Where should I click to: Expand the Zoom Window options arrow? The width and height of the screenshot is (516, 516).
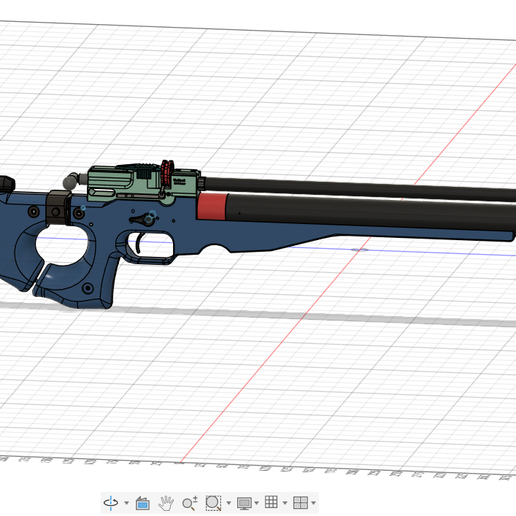point(229,503)
